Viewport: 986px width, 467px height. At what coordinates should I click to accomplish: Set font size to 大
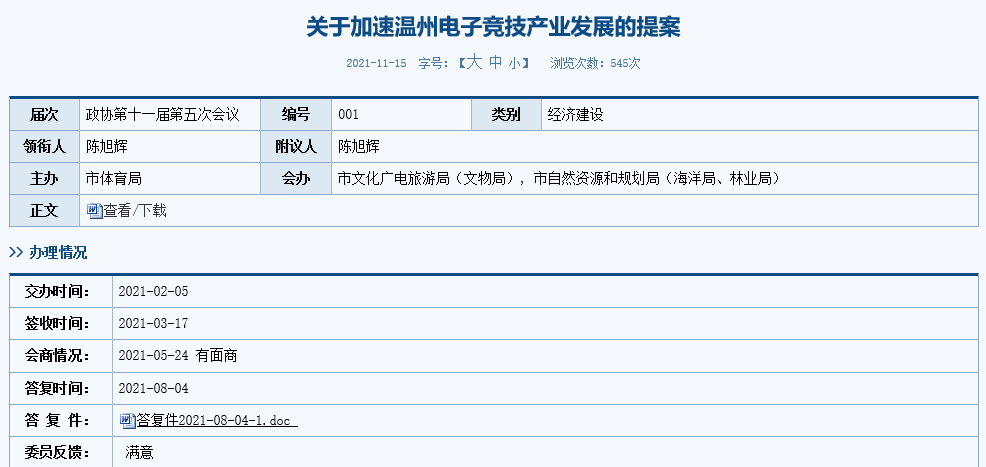474,62
